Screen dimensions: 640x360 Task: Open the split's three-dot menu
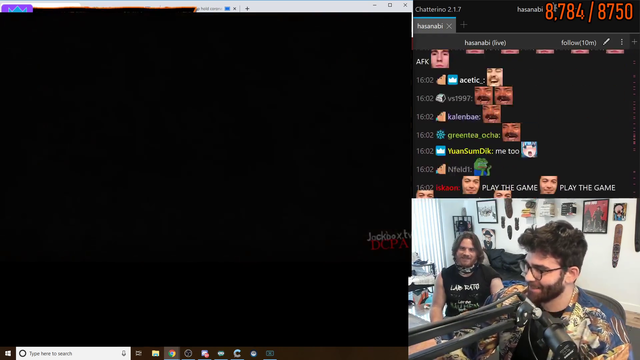click(x=622, y=42)
